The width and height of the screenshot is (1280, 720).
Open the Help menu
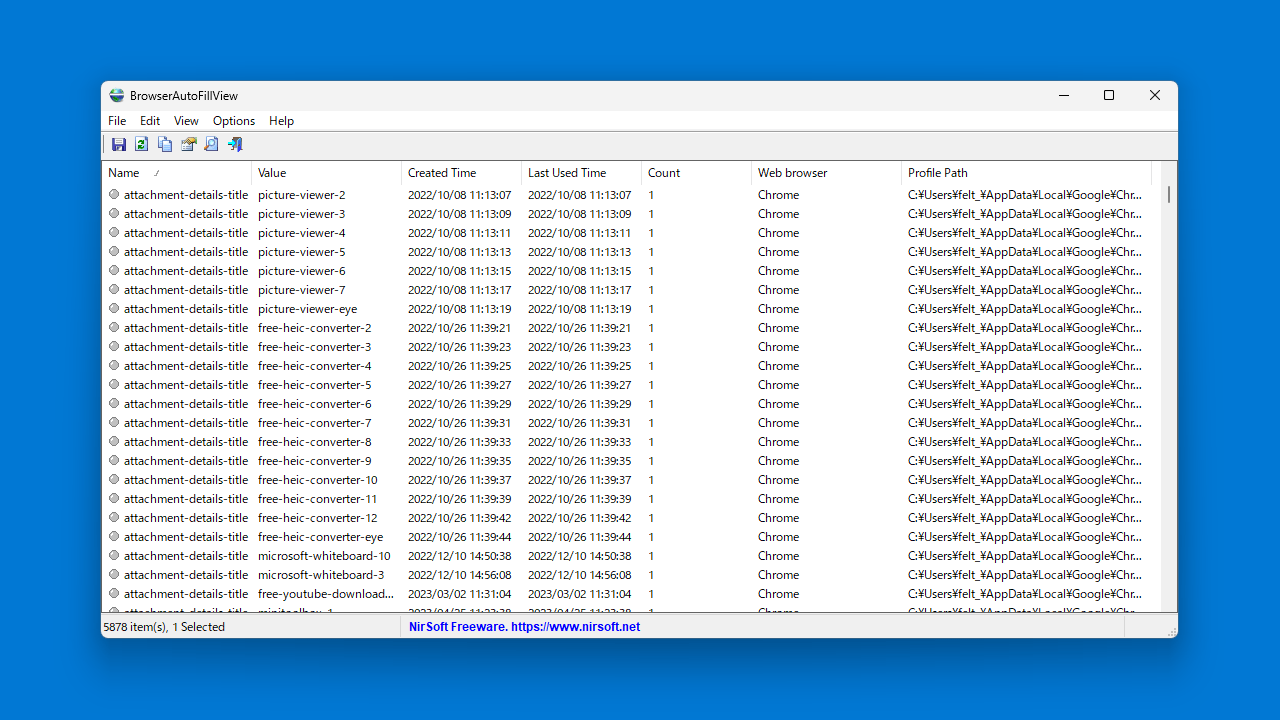pos(282,121)
